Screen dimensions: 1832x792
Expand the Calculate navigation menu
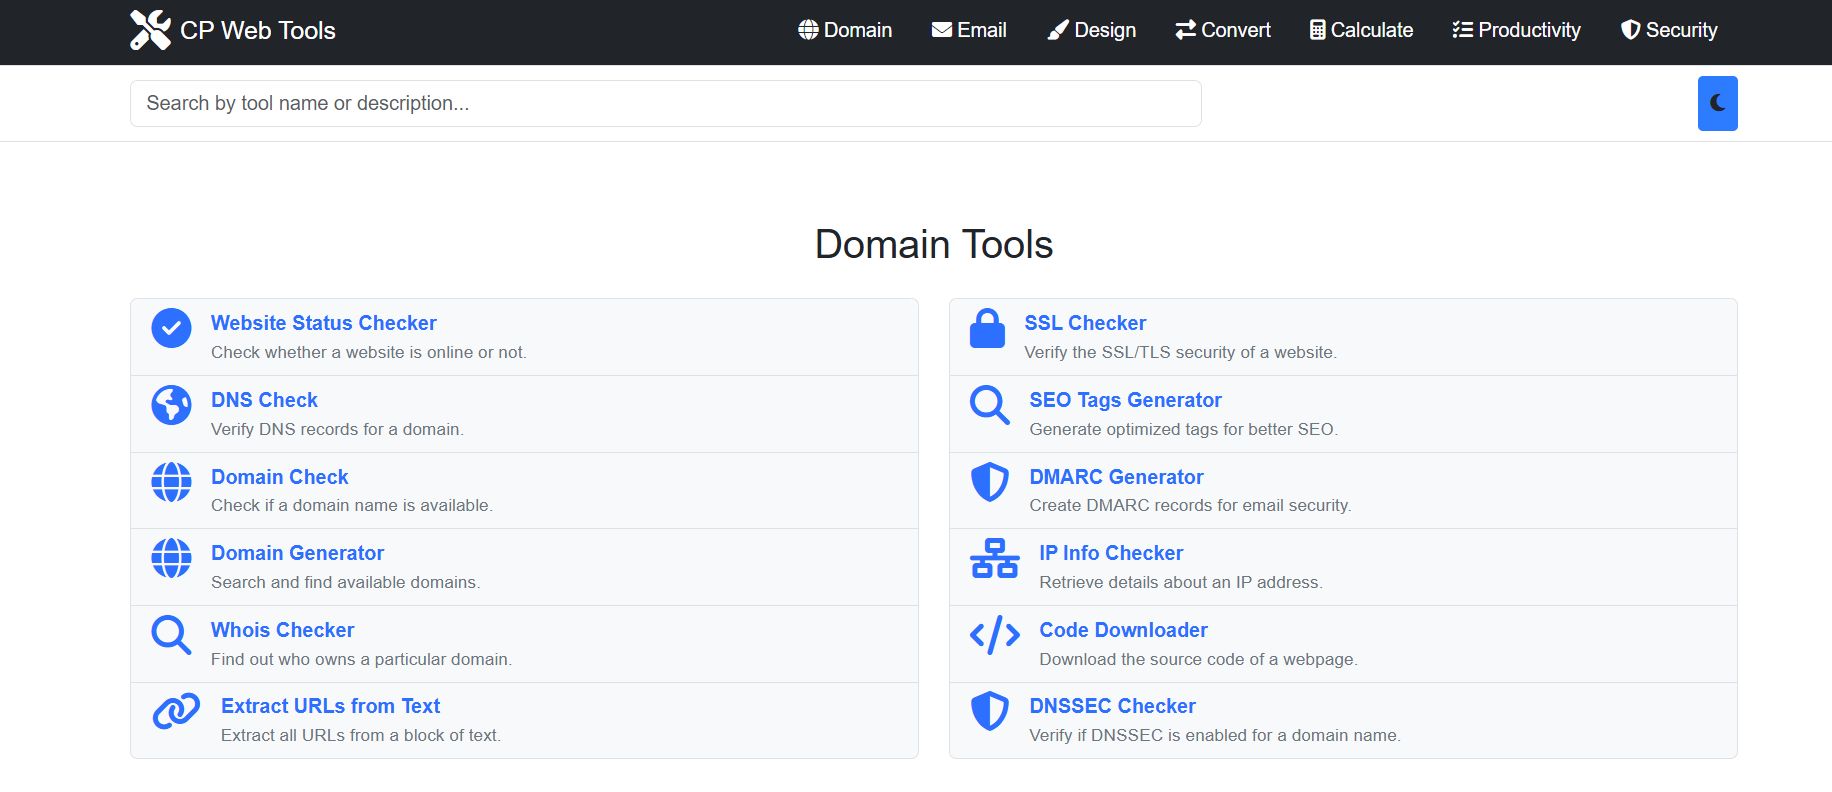(1361, 30)
